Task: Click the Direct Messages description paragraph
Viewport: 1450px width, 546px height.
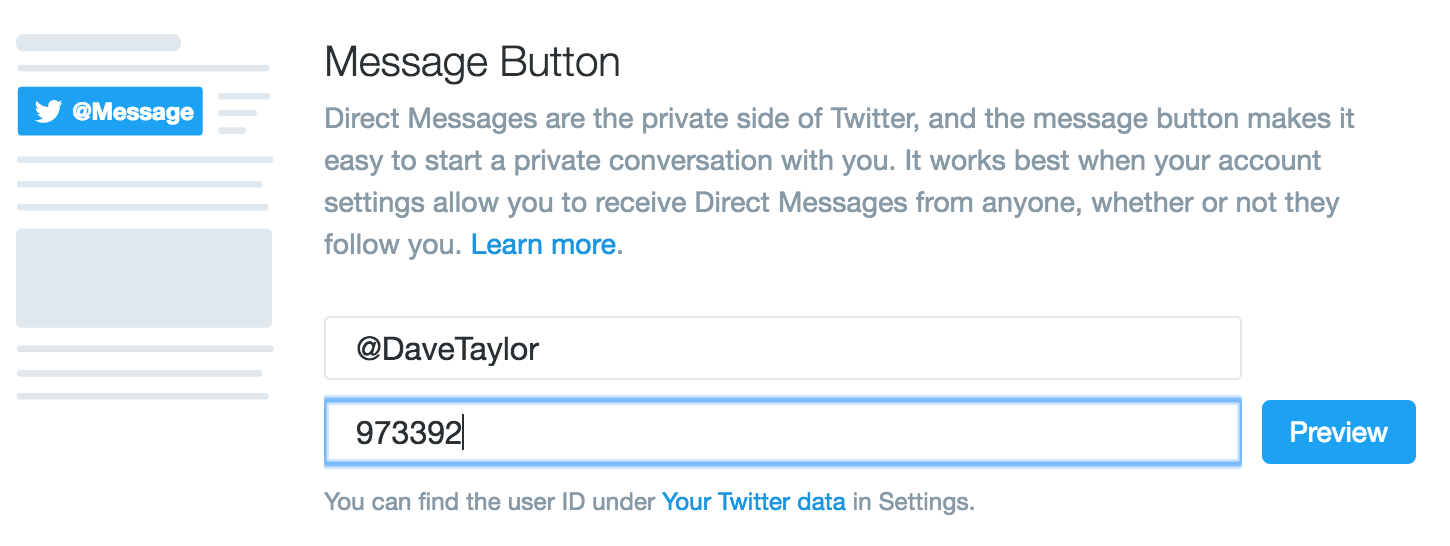Action: 838,182
